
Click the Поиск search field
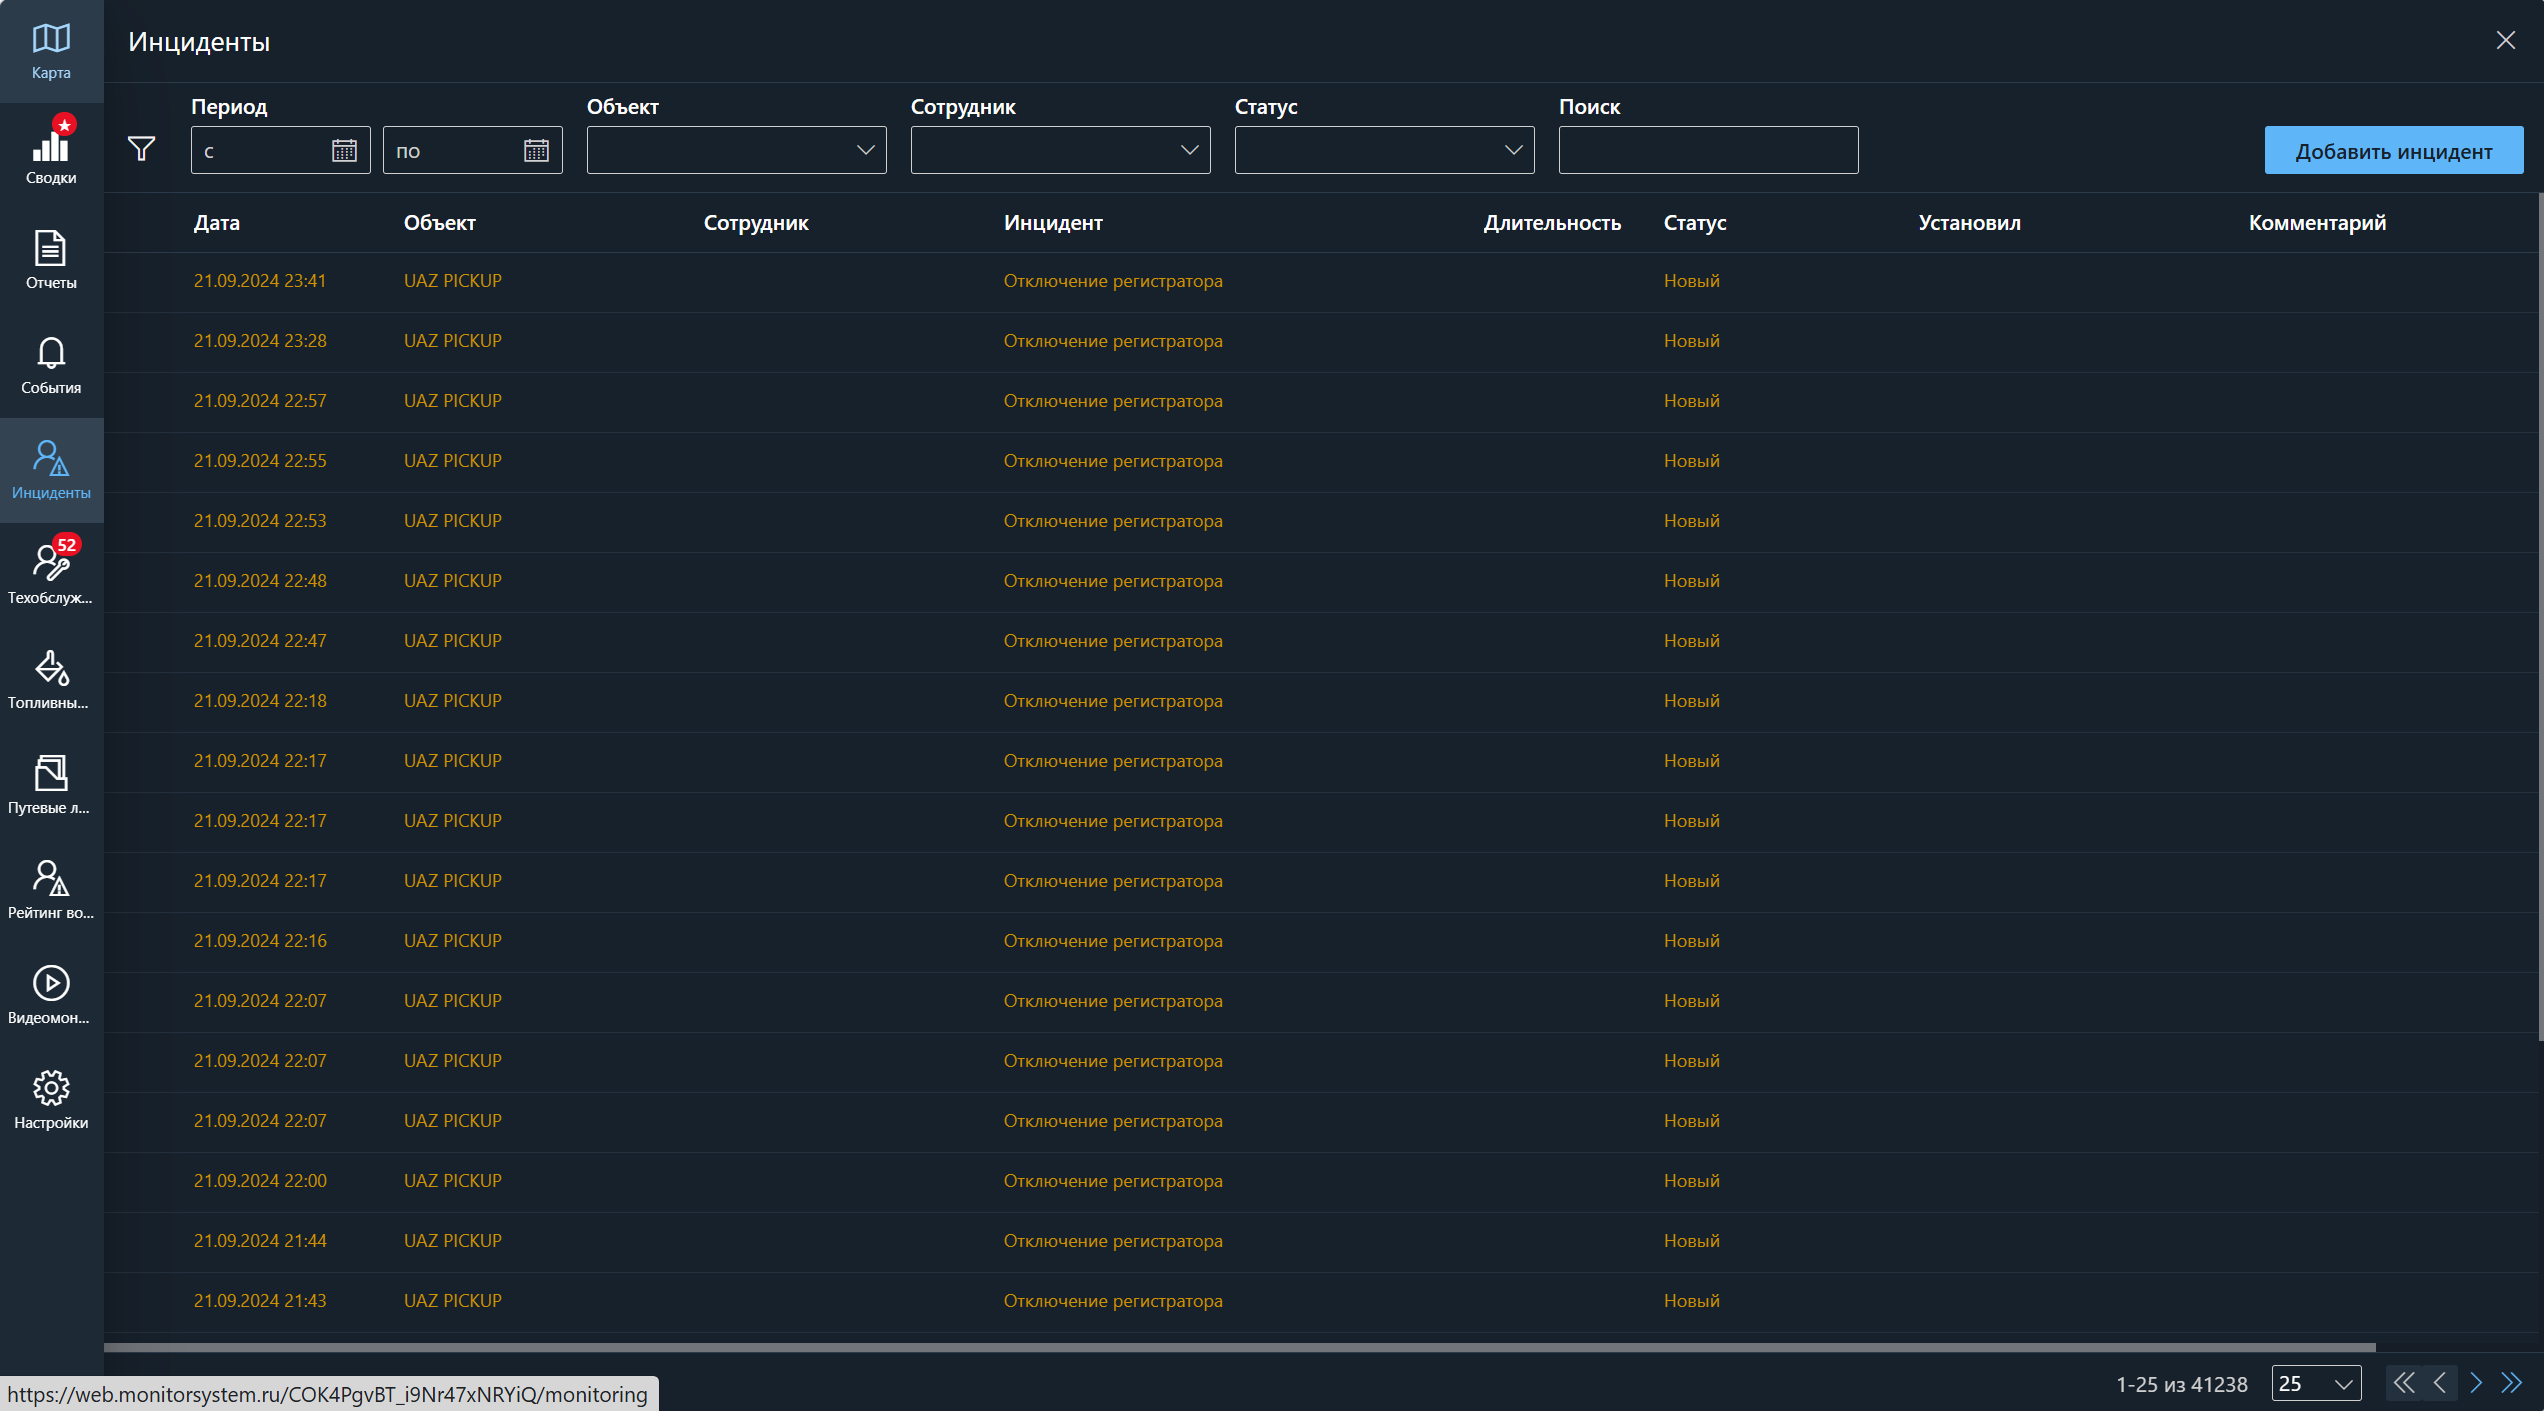pyautogui.click(x=1708, y=150)
